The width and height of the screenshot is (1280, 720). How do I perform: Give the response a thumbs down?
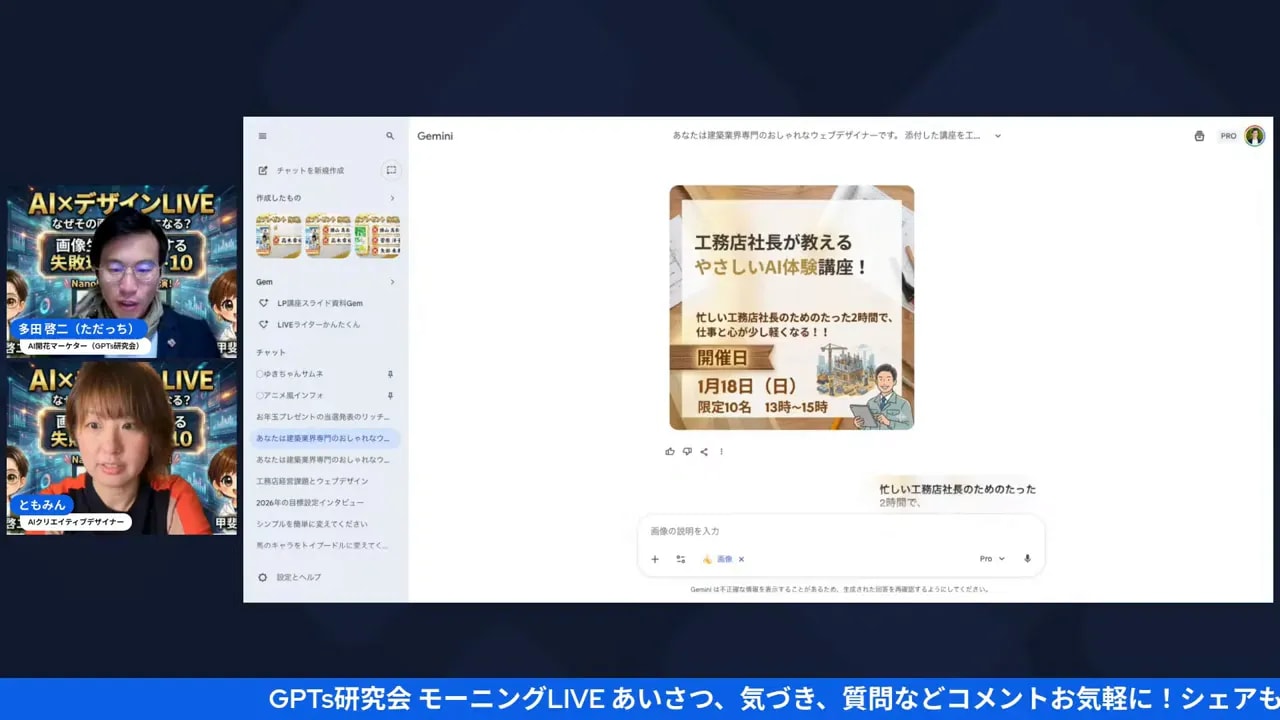(x=687, y=451)
